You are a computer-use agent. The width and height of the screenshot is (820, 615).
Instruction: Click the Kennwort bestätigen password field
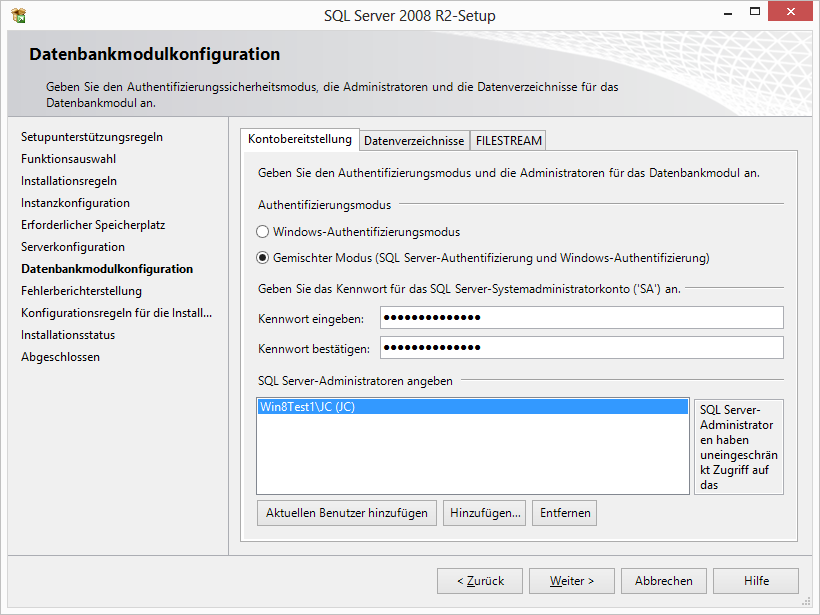pyautogui.click(x=582, y=347)
